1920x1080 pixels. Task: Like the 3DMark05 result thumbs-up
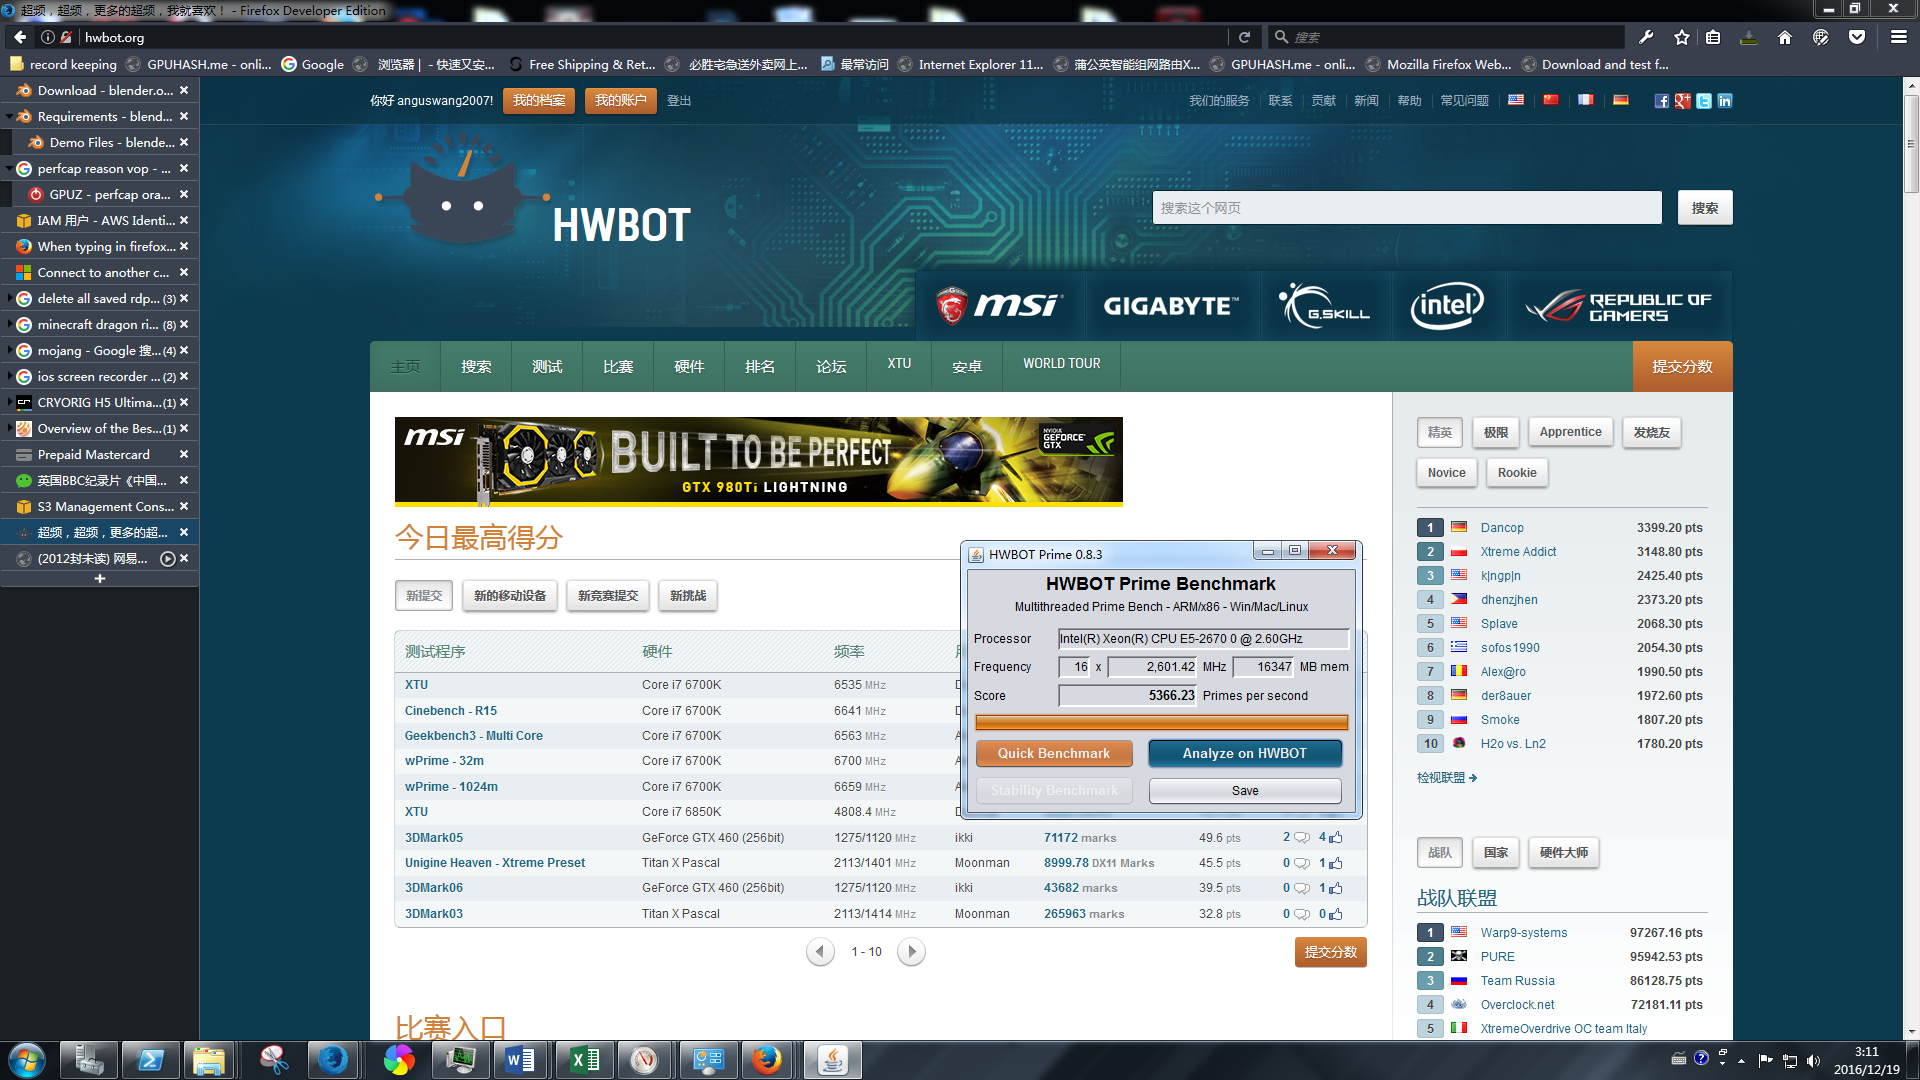point(1336,838)
